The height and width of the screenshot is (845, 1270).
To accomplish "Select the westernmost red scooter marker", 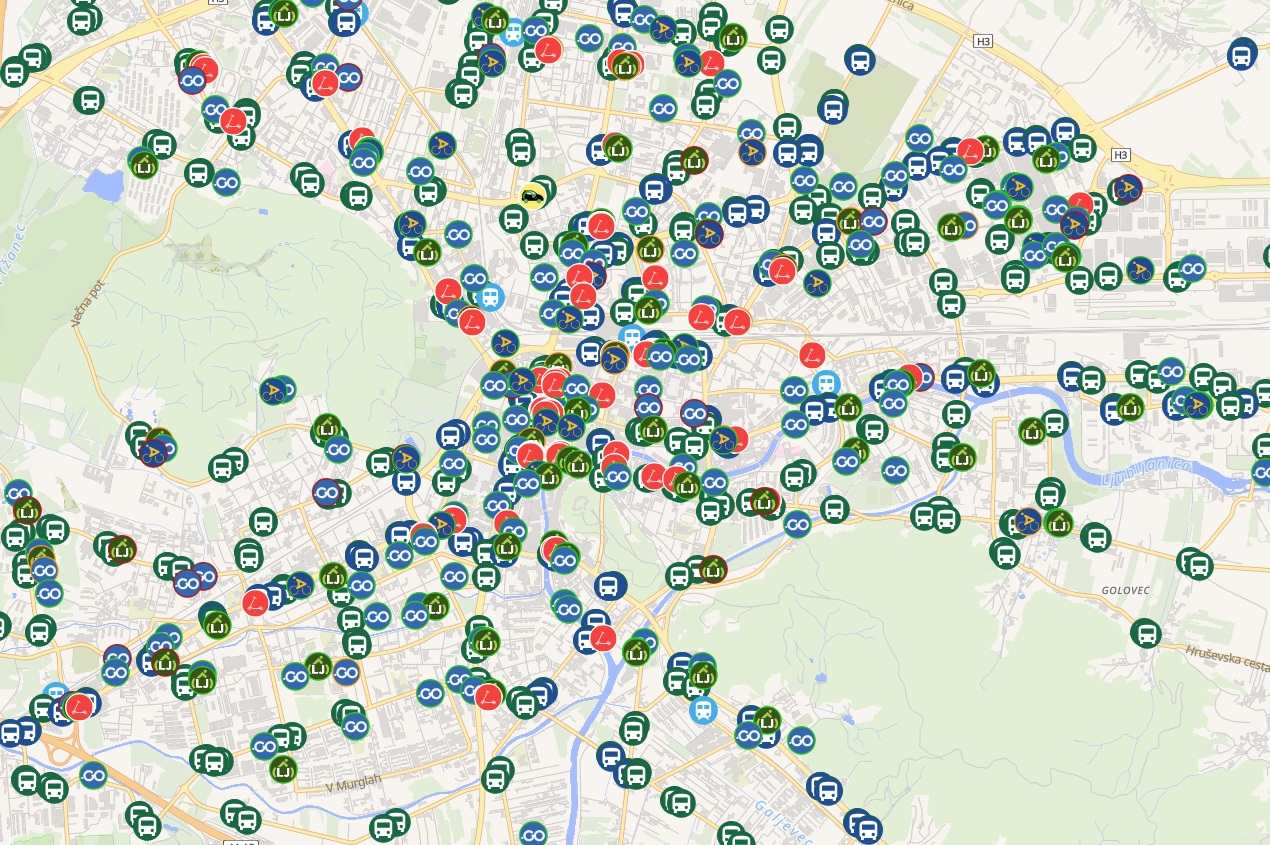I will 79,706.
